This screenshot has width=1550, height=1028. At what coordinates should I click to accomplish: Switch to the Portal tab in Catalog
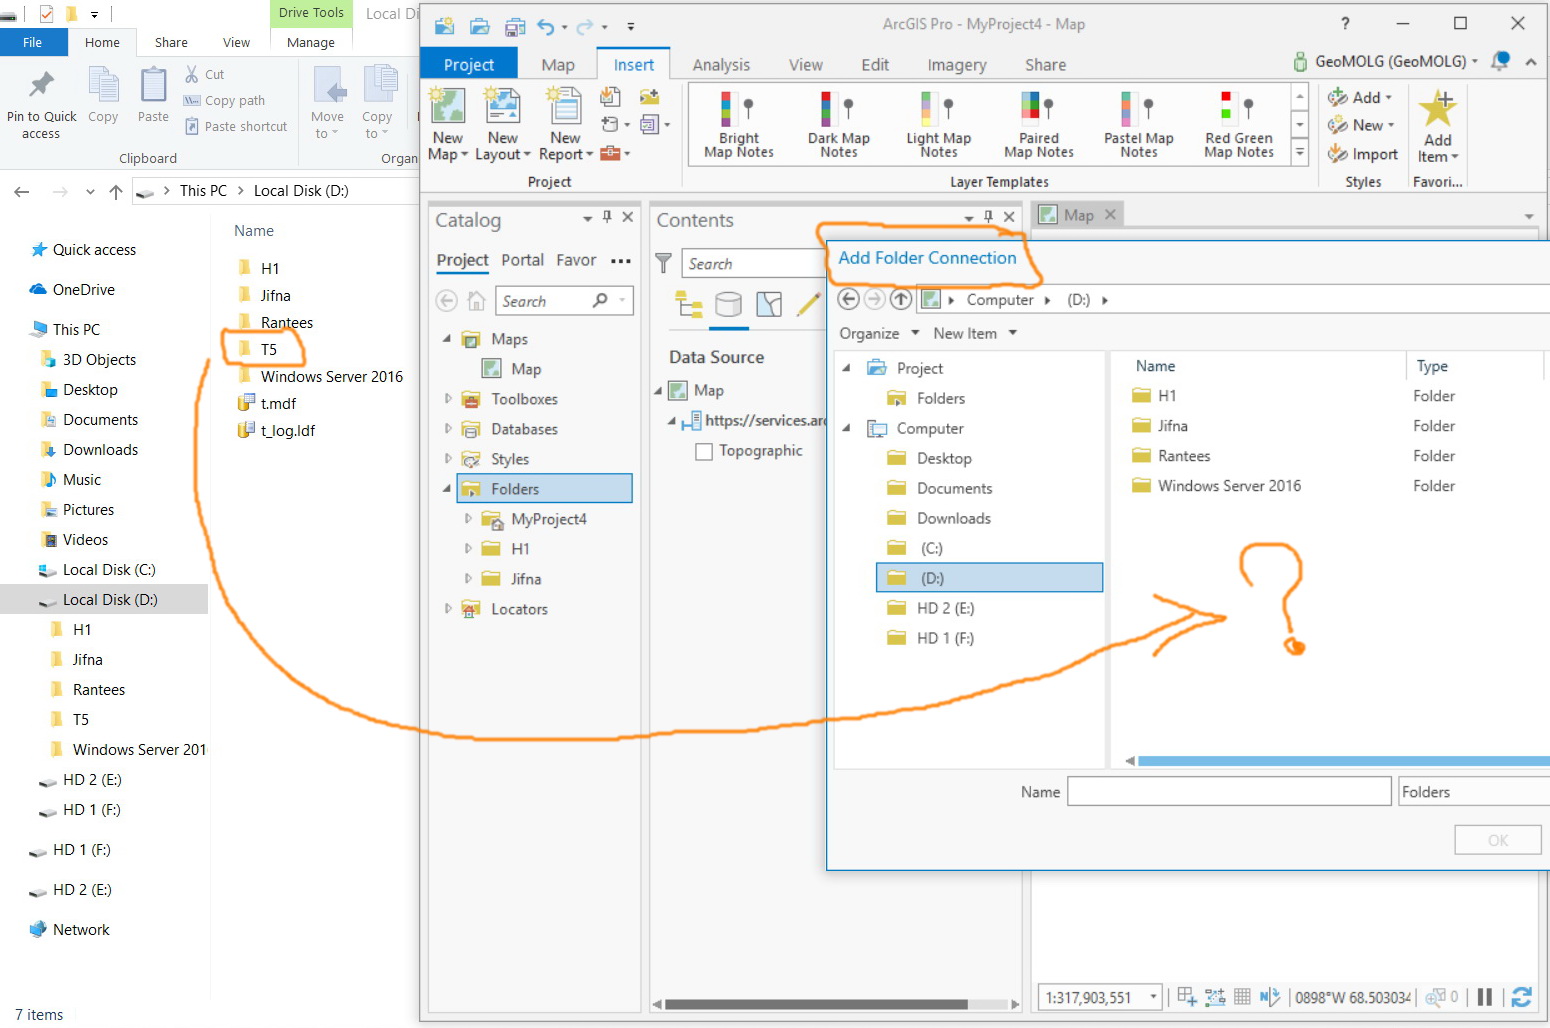(523, 260)
